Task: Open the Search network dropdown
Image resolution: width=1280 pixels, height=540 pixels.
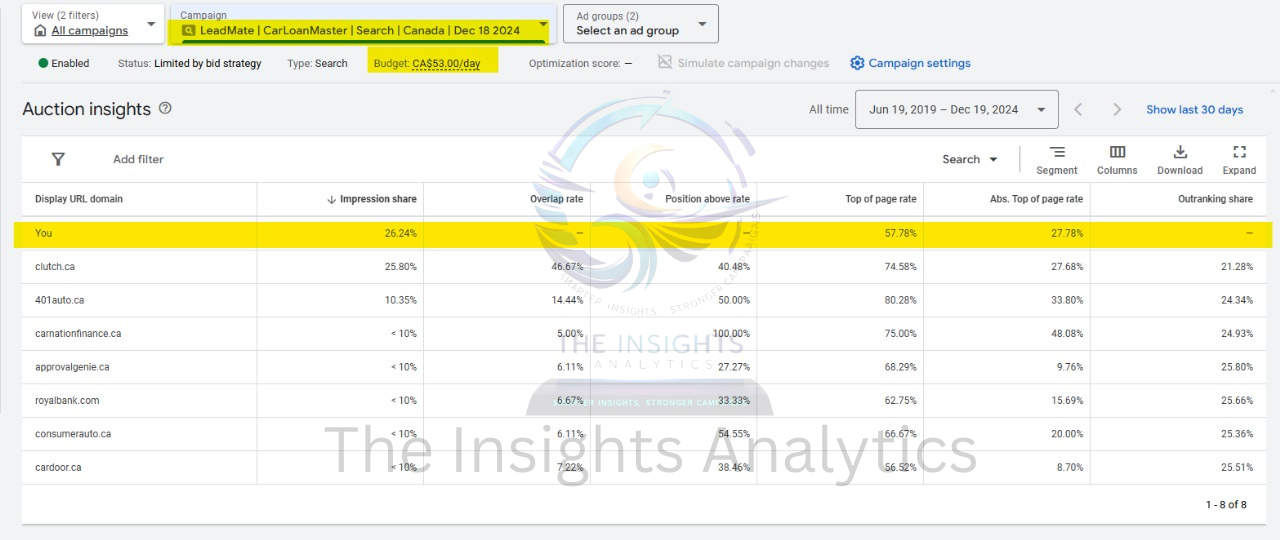Action: point(970,159)
